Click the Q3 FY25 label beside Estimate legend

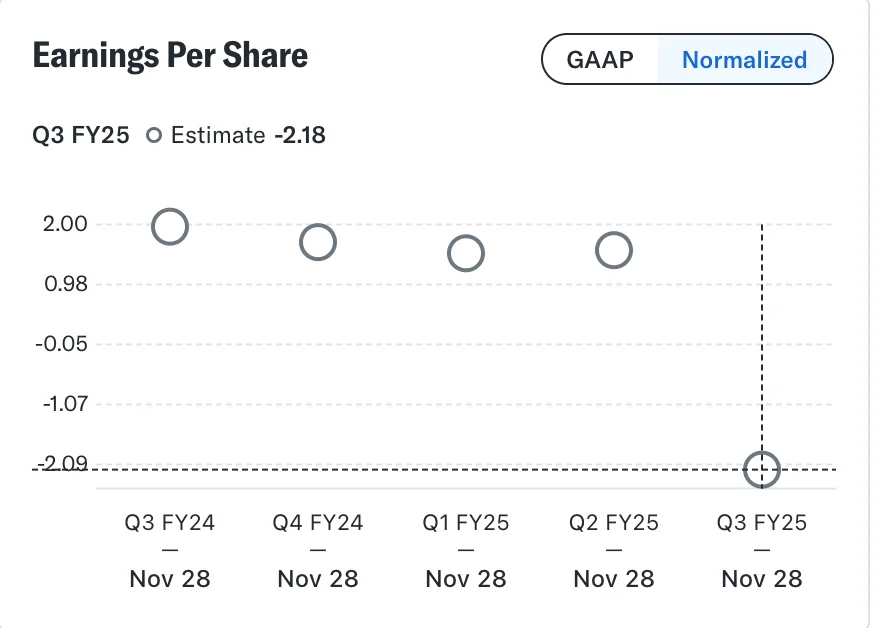(81, 136)
